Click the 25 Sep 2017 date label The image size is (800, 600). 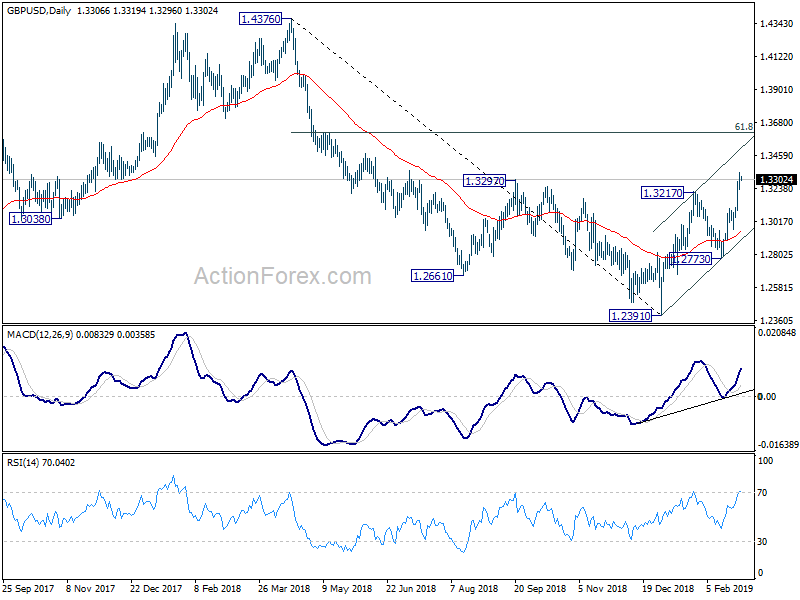tap(28, 588)
